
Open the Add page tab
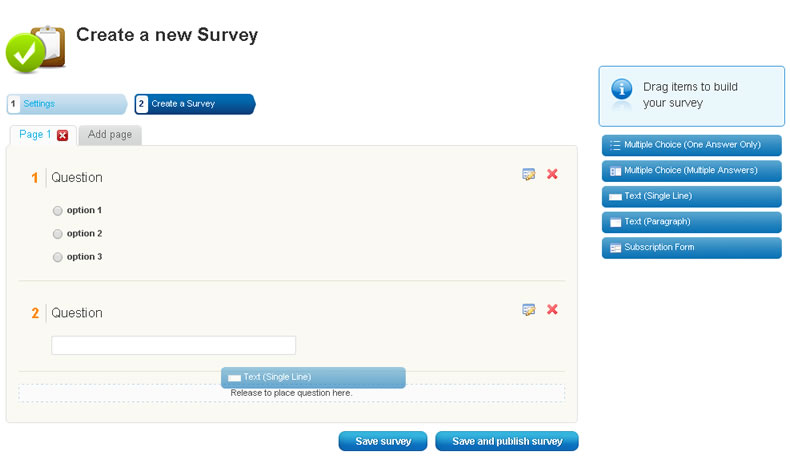tap(110, 135)
